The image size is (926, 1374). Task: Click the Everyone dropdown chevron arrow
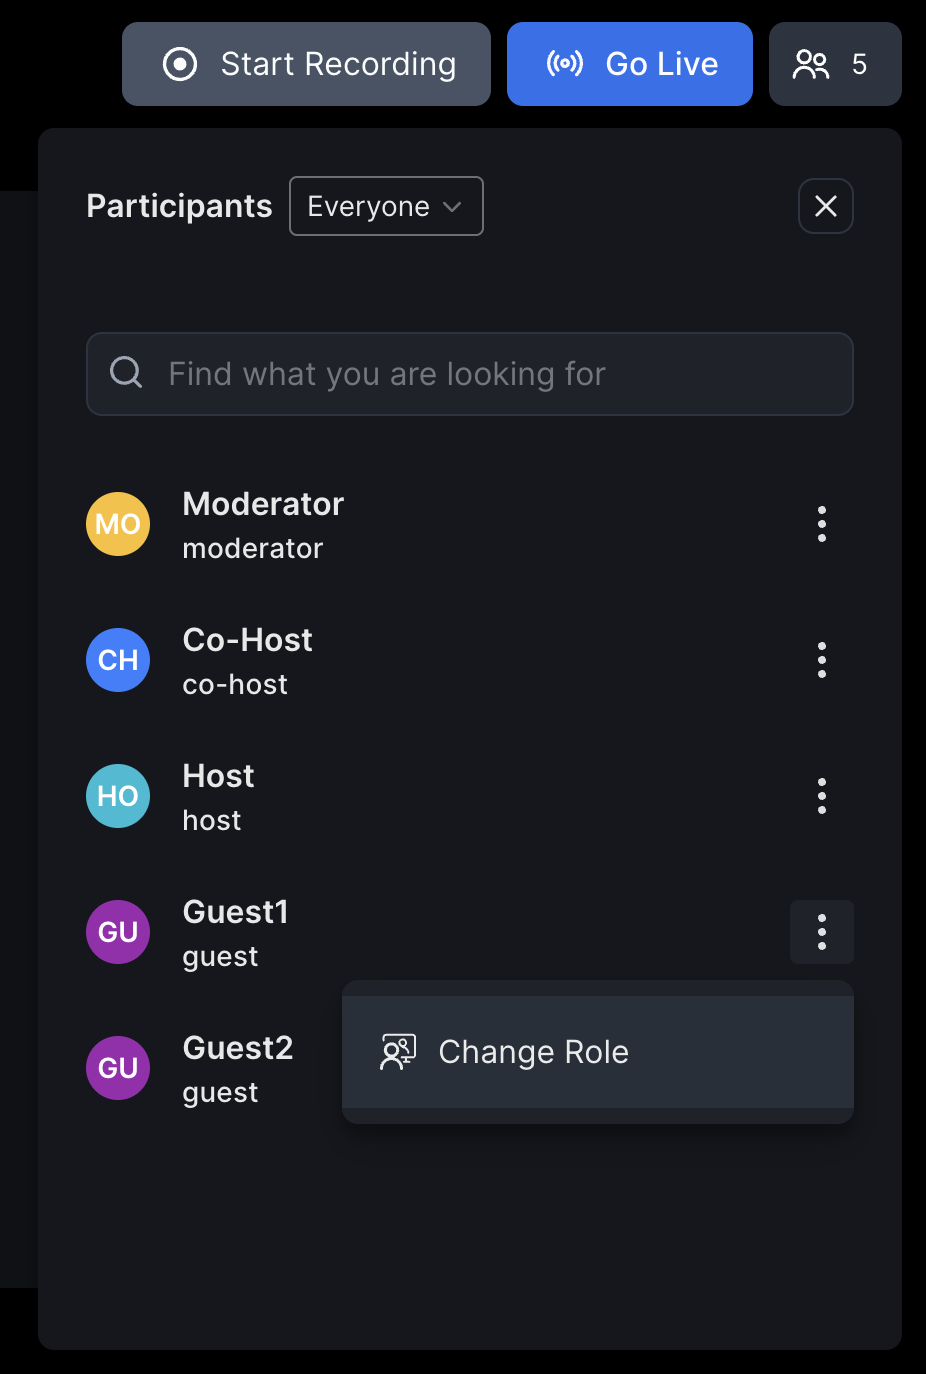(x=452, y=207)
